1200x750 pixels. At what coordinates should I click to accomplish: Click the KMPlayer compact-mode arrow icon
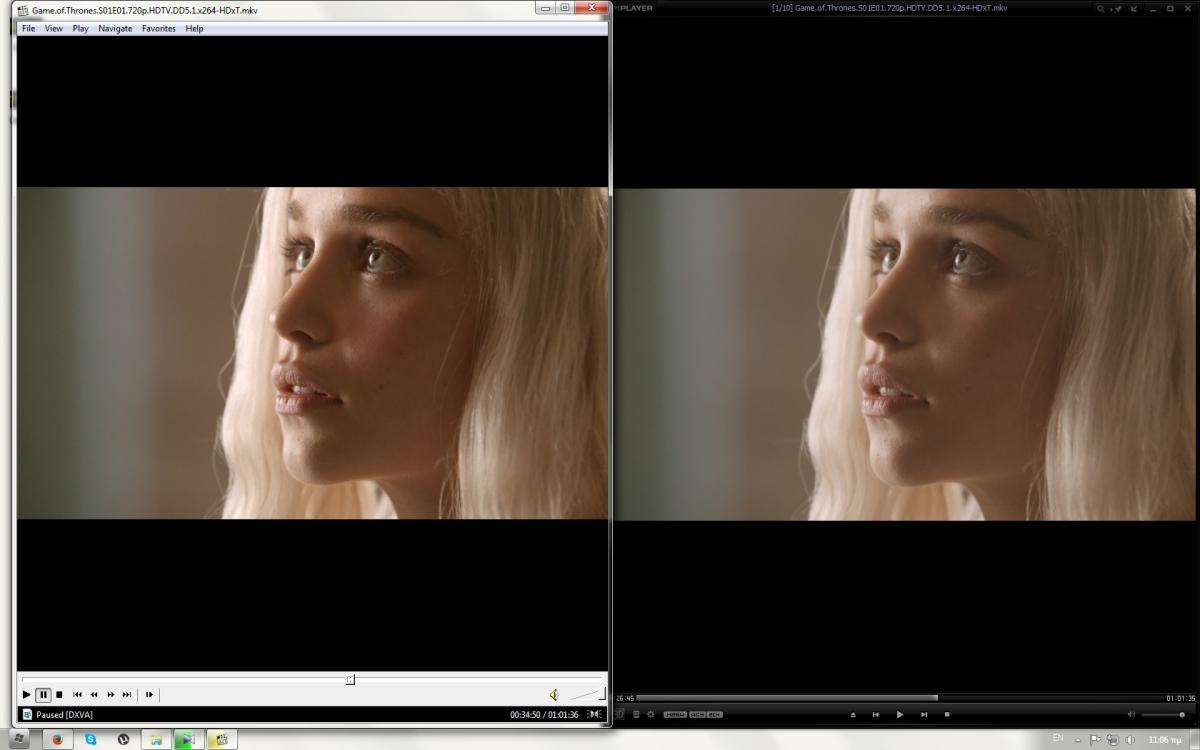pyautogui.click(x=1134, y=8)
